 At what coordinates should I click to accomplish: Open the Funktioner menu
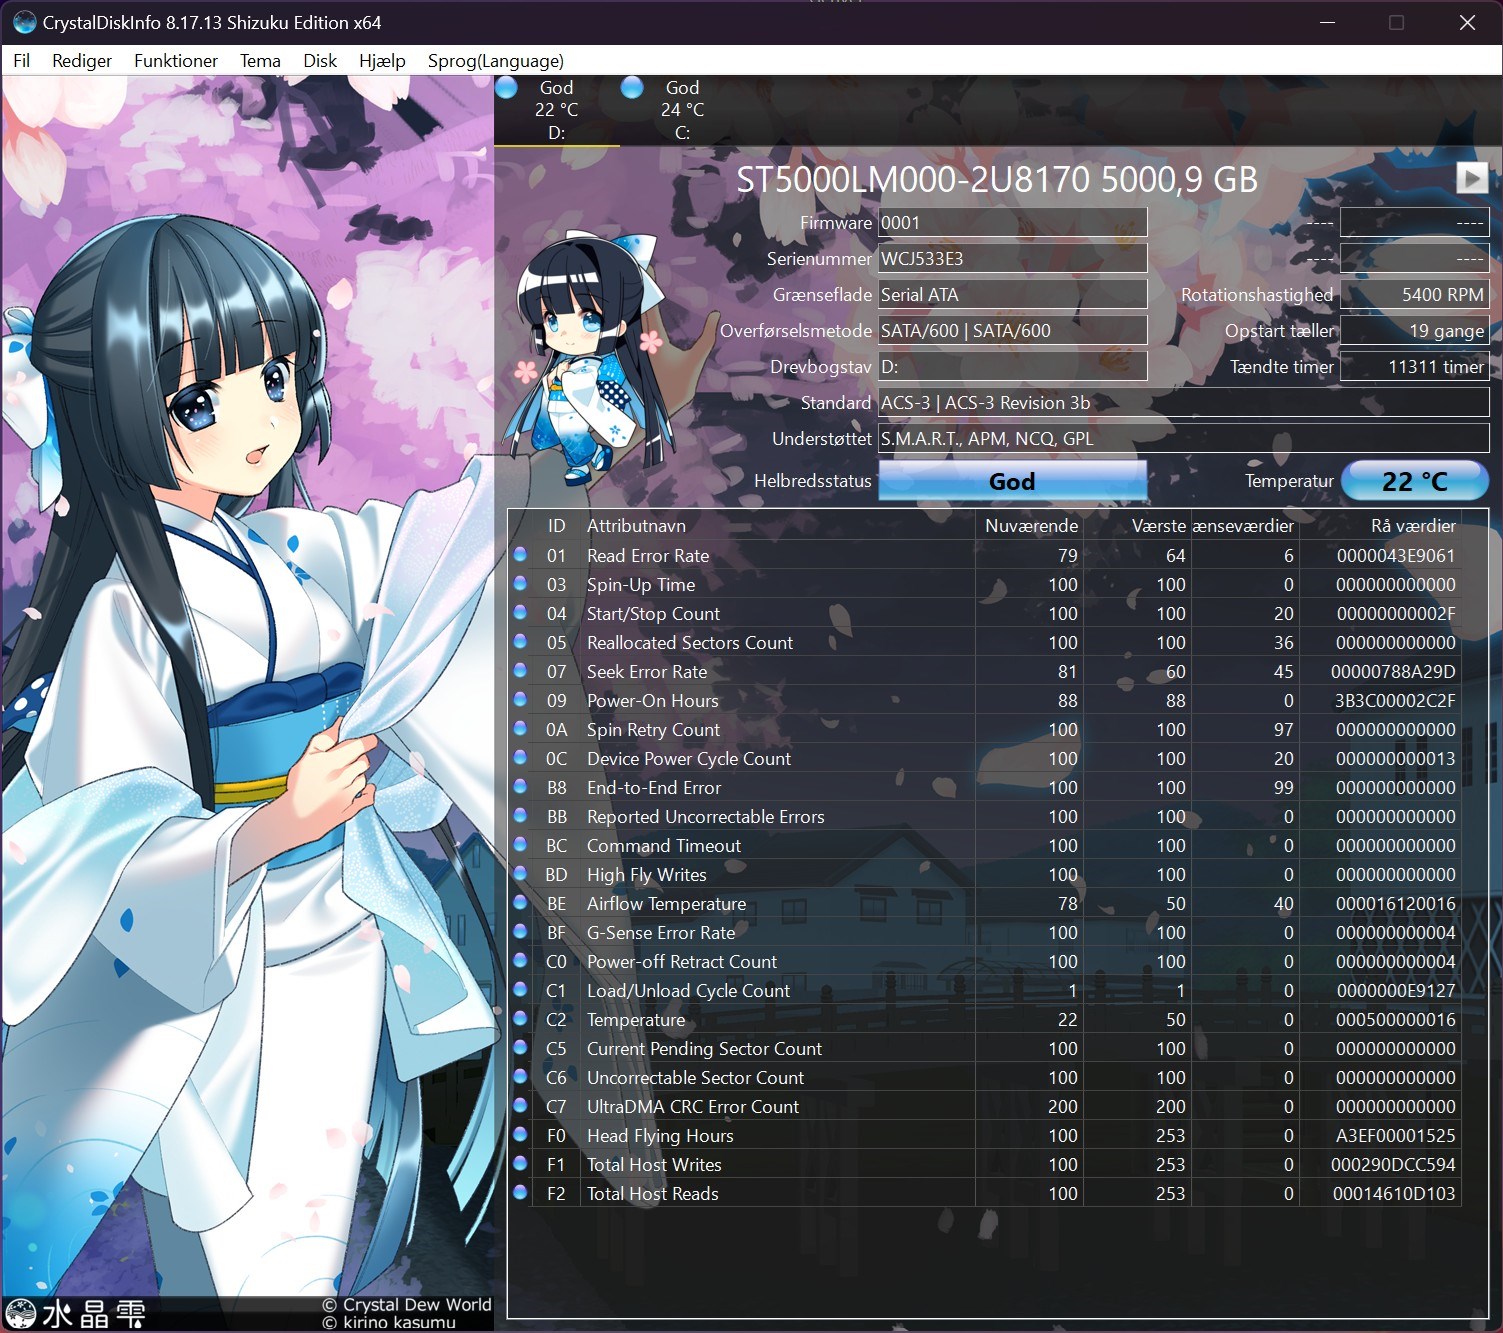coord(176,61)
